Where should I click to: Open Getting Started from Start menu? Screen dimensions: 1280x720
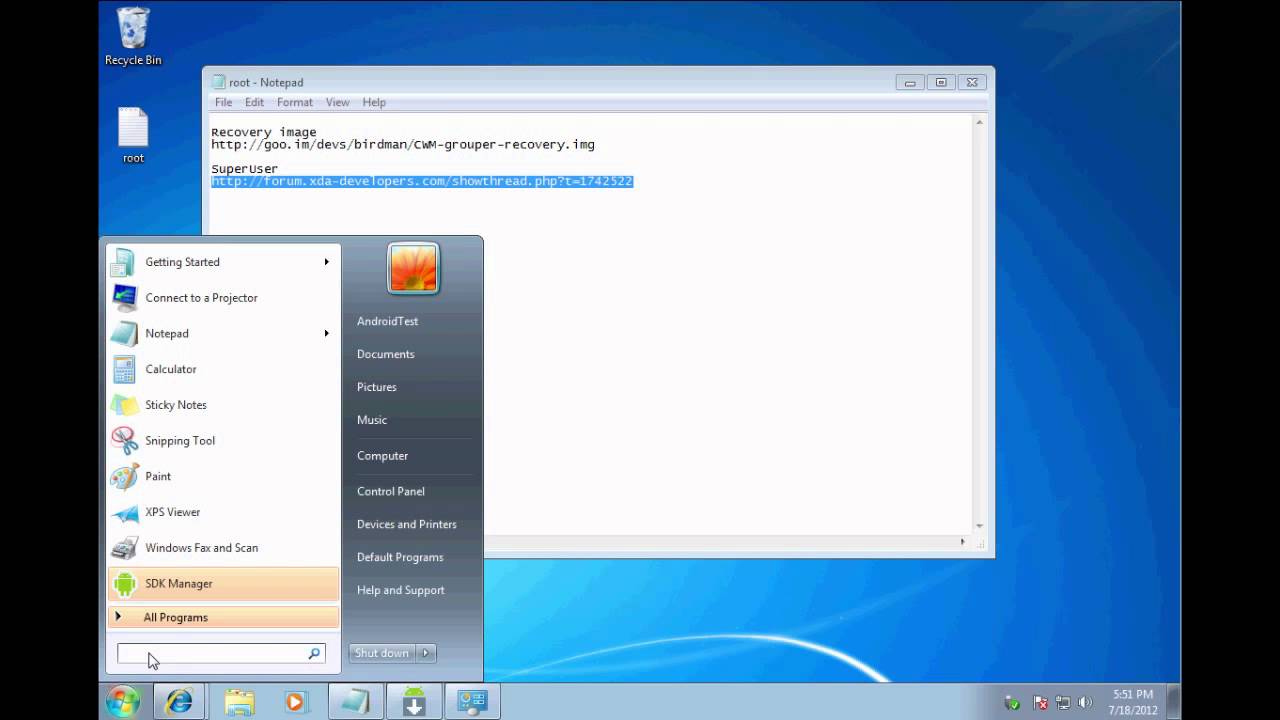(x=223, y=262)
